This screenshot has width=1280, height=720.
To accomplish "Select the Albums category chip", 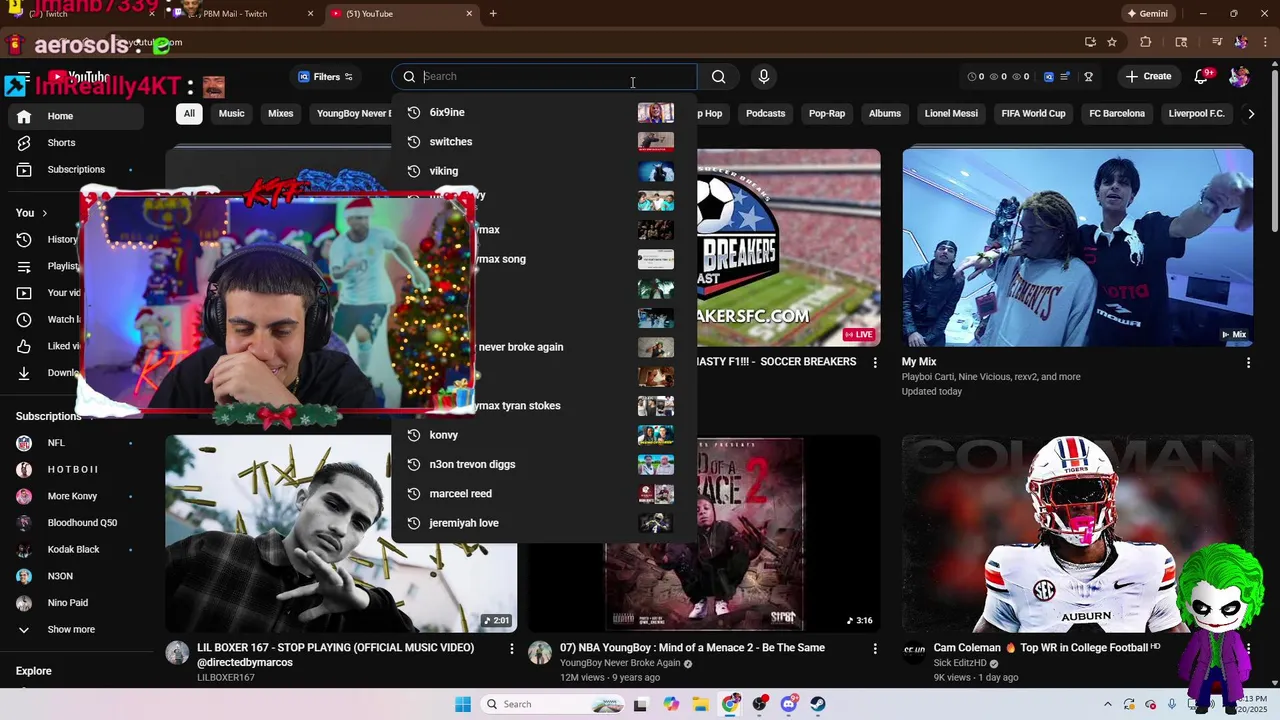I will pyautogui.click(x=885, y=114).
